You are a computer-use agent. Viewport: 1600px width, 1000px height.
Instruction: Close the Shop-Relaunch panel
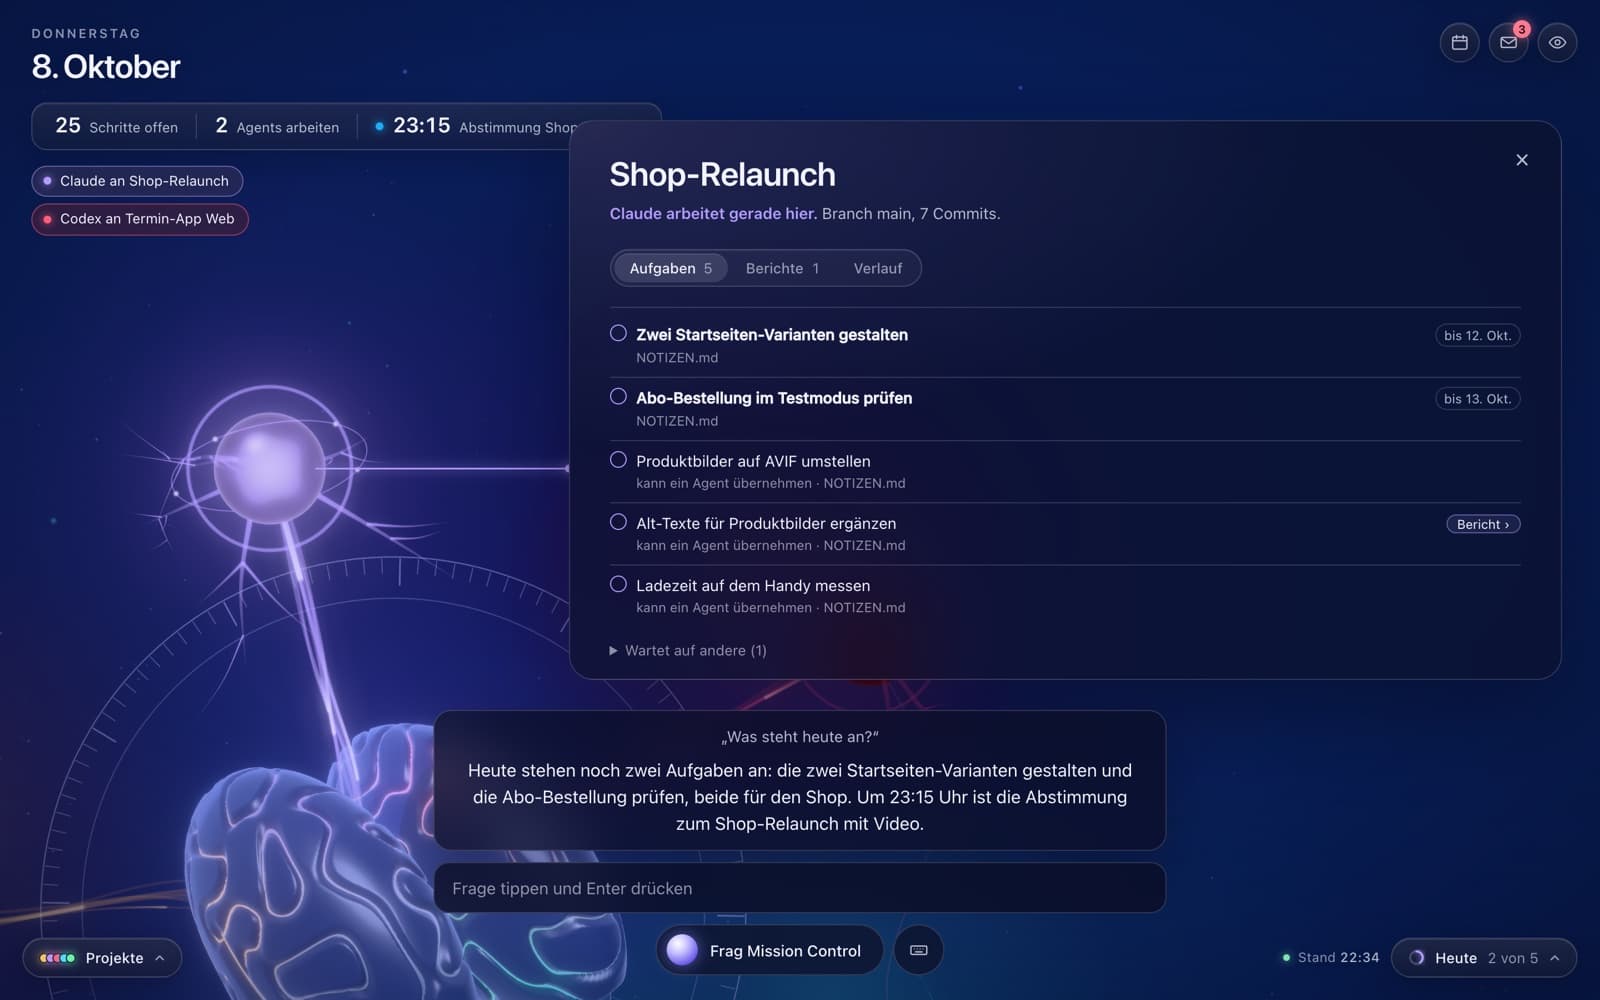[x=1522, y=160]
